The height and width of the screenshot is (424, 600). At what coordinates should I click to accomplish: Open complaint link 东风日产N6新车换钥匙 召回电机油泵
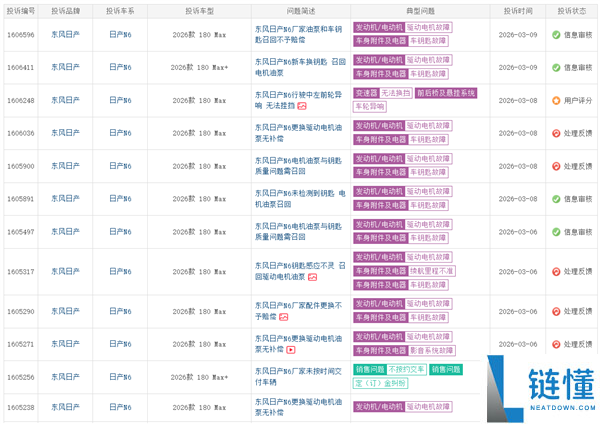click(300, 67)
